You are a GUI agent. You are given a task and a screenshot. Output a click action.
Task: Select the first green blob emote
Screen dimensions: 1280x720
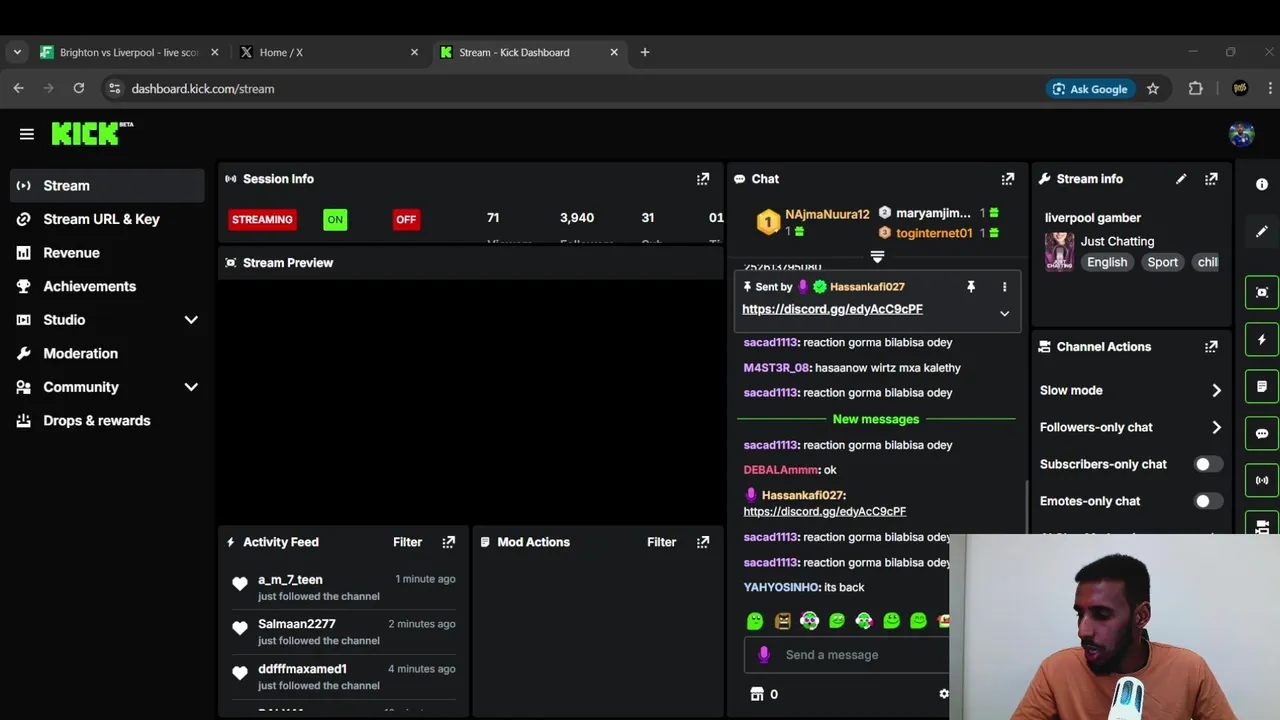[755, 621]
